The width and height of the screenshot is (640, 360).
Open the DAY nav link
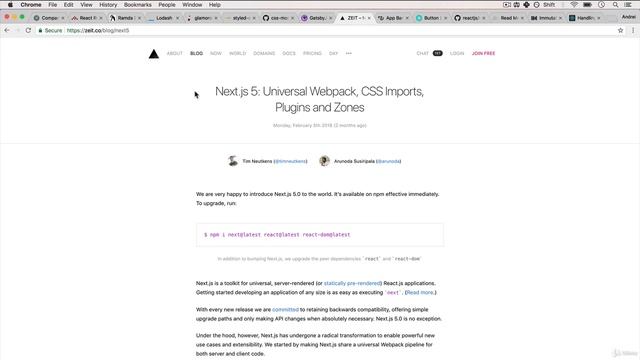pos(333,53)
